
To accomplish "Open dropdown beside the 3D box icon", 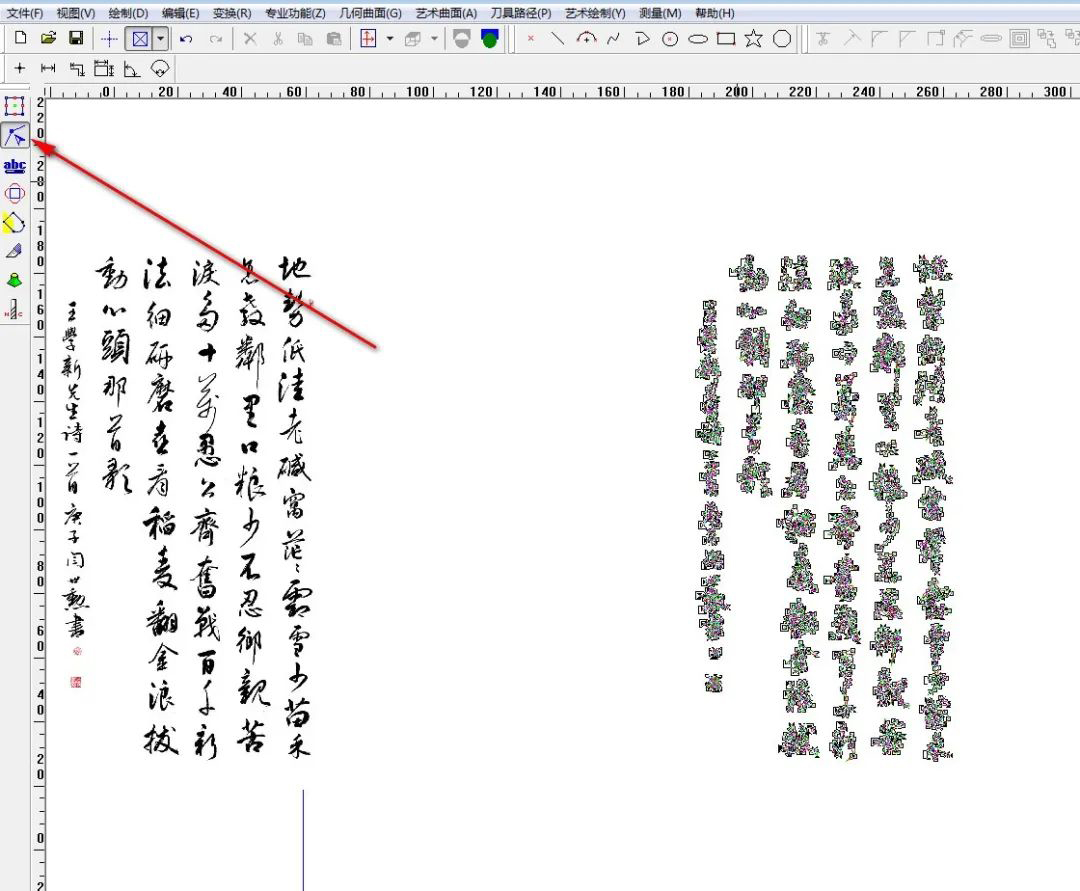I will pos(434,39).
